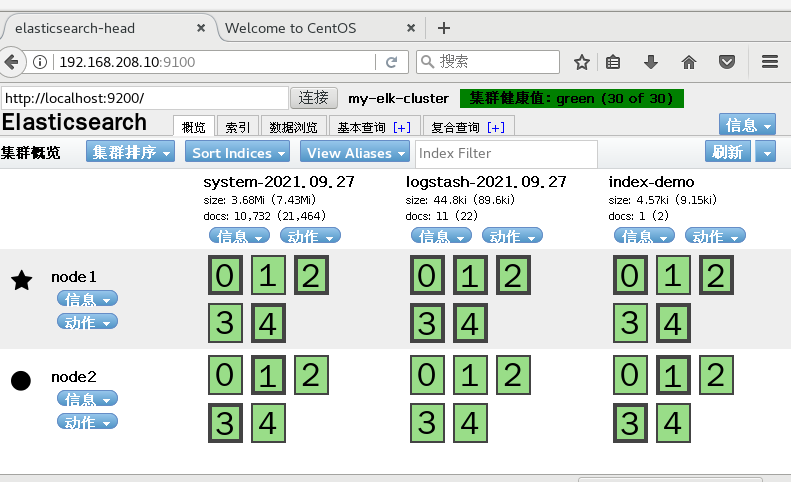Add new 复合查询 tab via [+]
Screen dimensions: 791x482
tap(496, 127)
